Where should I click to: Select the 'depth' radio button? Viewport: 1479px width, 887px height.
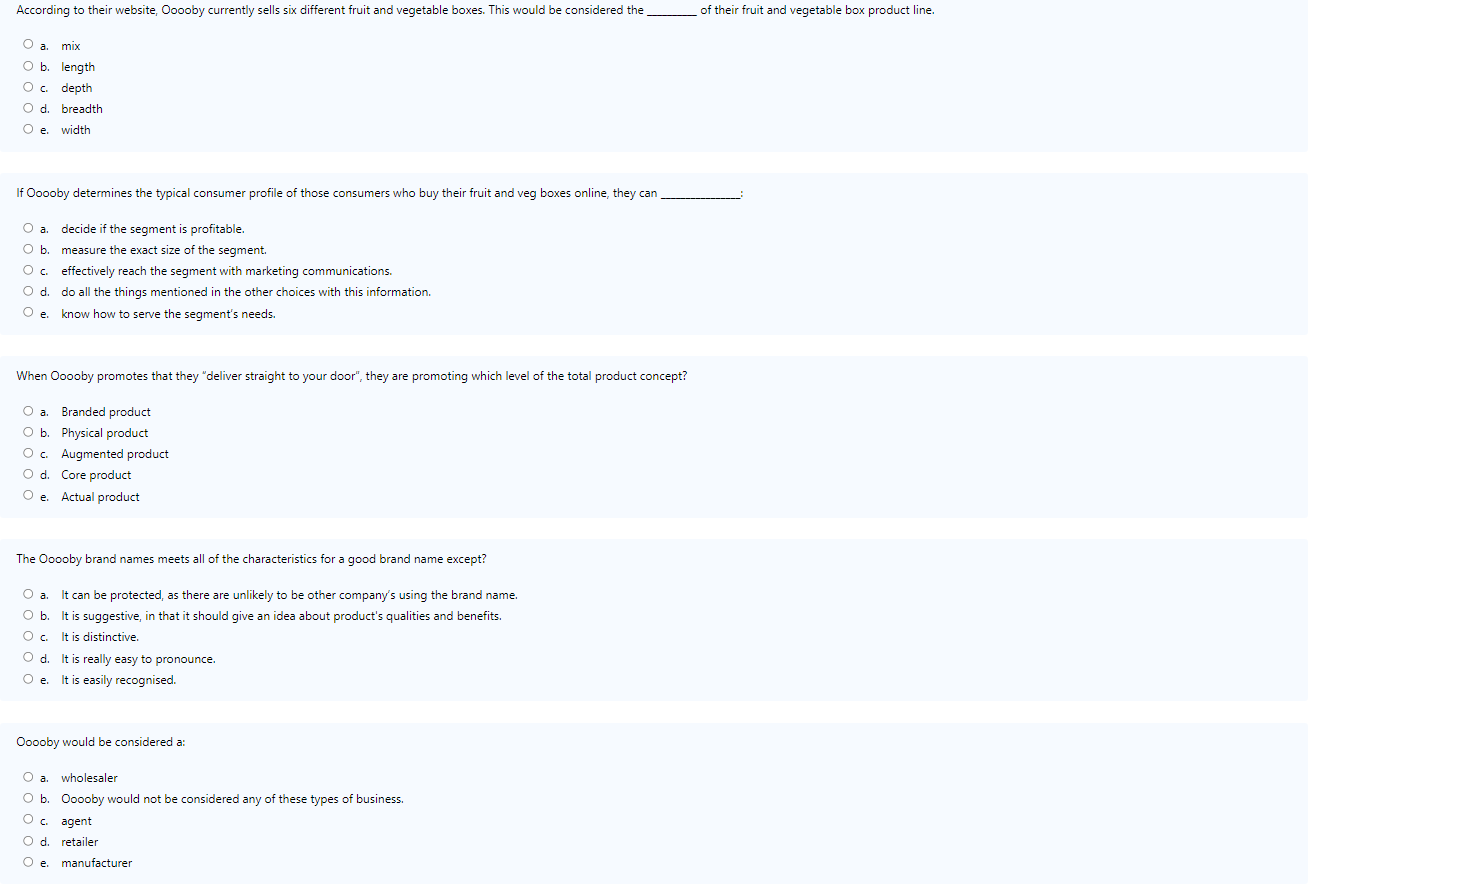28,86
